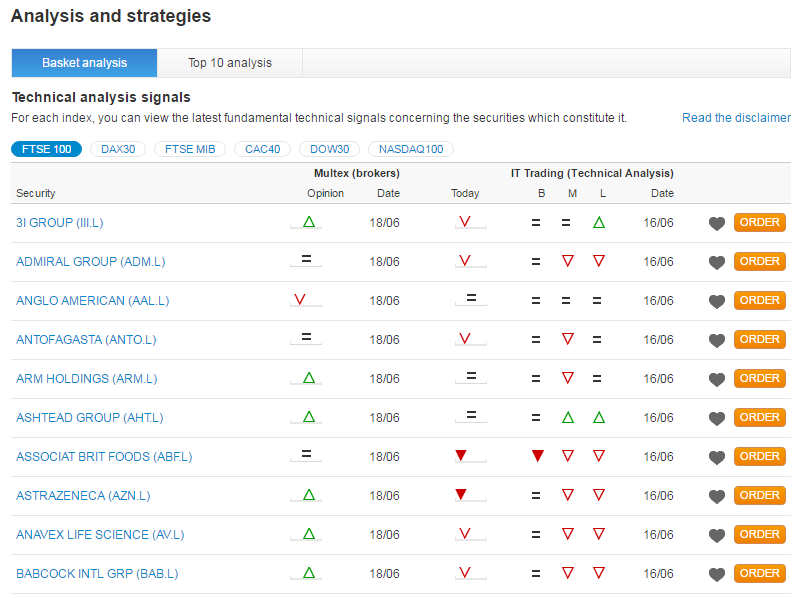Click Technical analysis signals heading
This screenshot has height=598, width=798.
(x=101, y=97)
